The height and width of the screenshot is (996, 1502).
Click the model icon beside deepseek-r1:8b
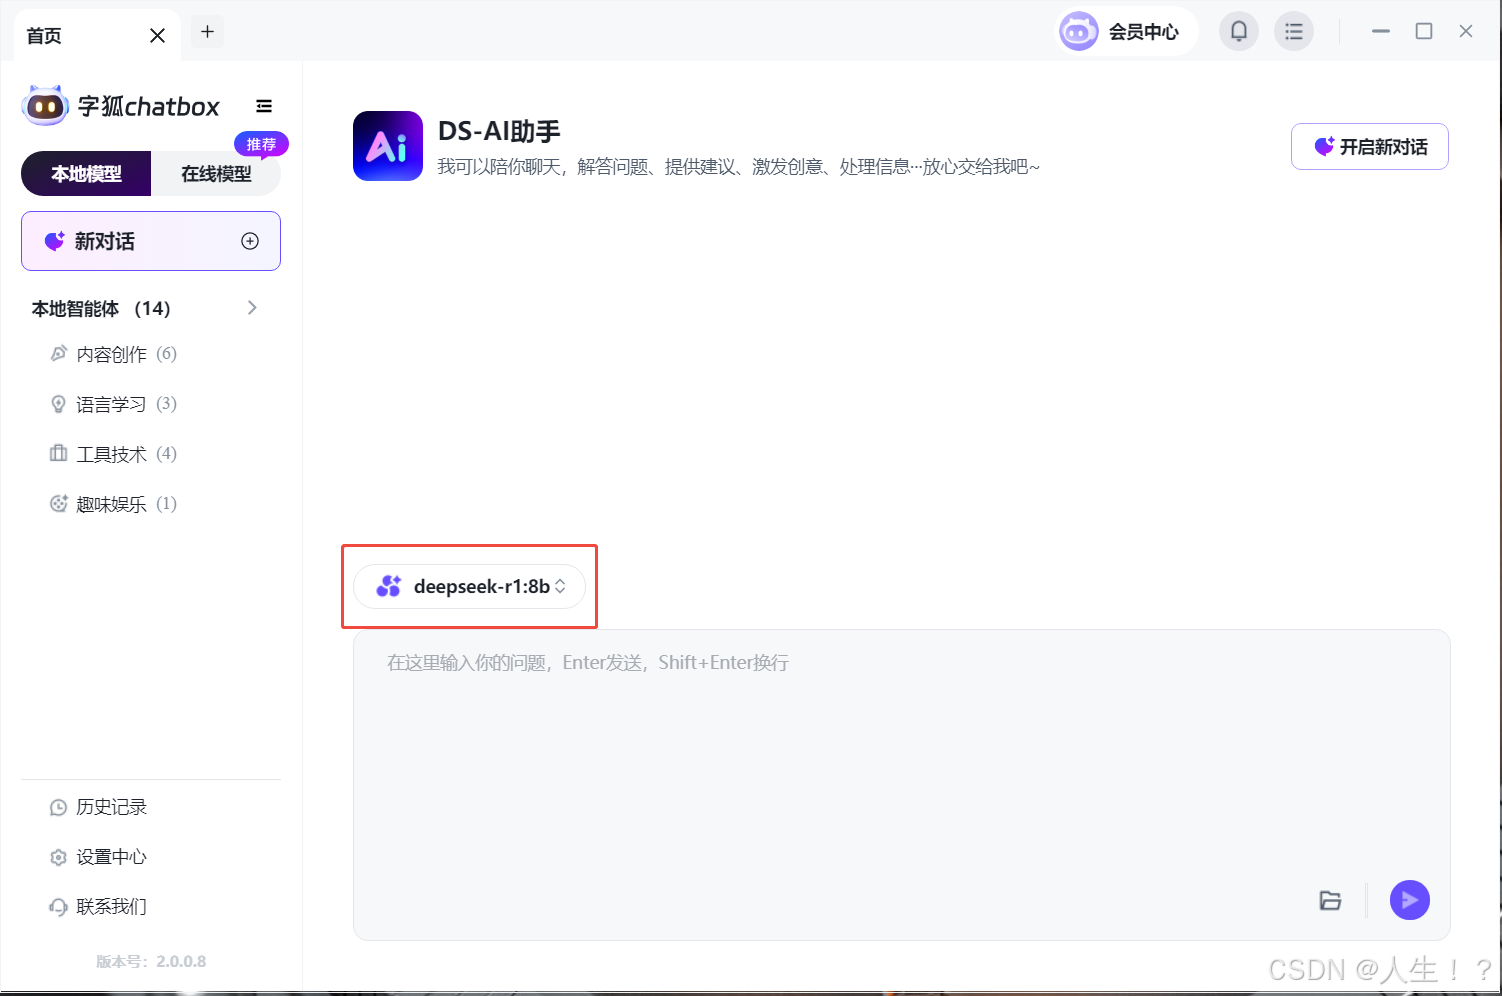click(x=388, y=586)
